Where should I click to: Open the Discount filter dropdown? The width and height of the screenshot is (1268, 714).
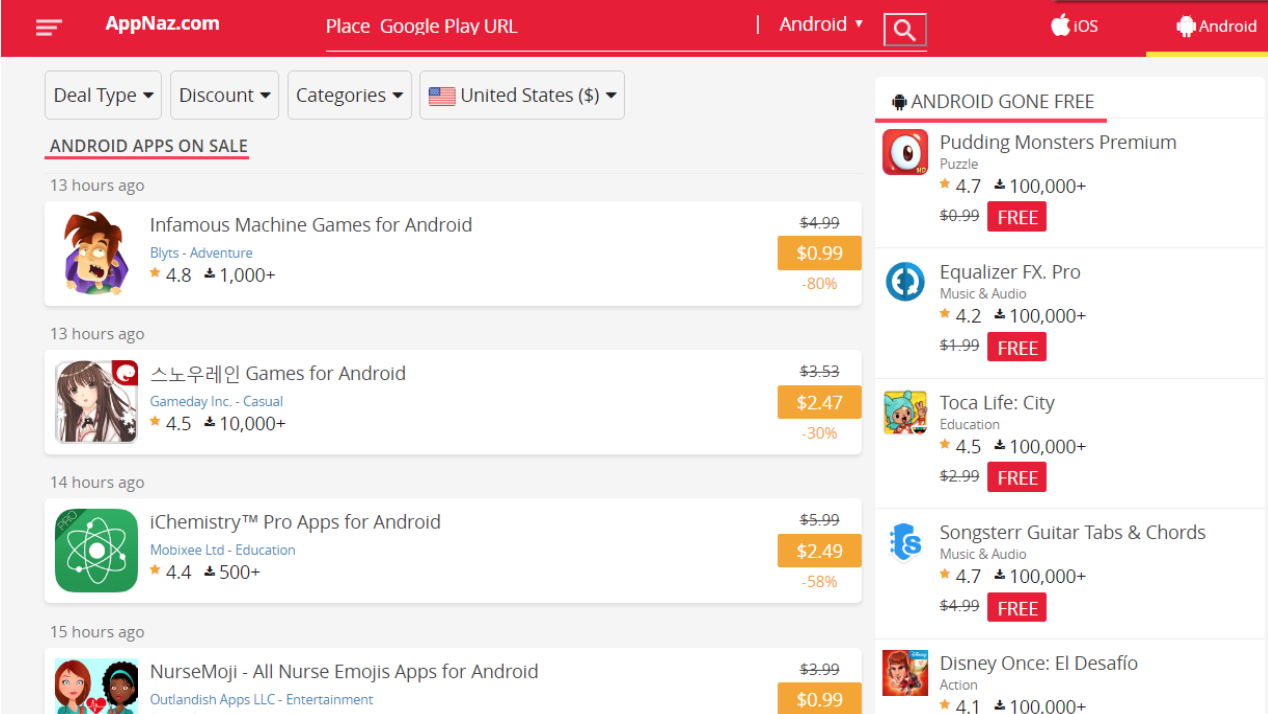[225, 95]
